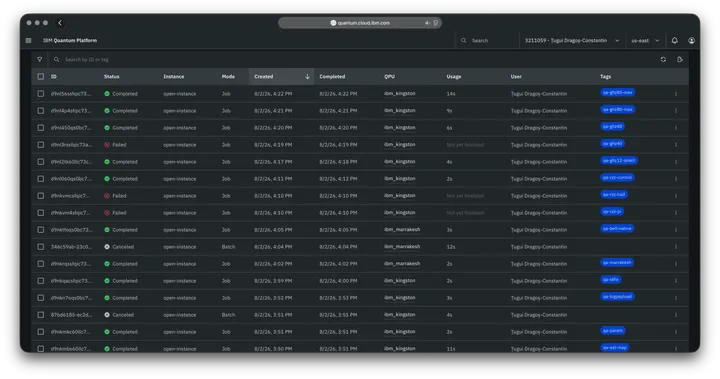Toggle the select-all checkbox in header
720x379 pixels.
click(x=41, y=77)
